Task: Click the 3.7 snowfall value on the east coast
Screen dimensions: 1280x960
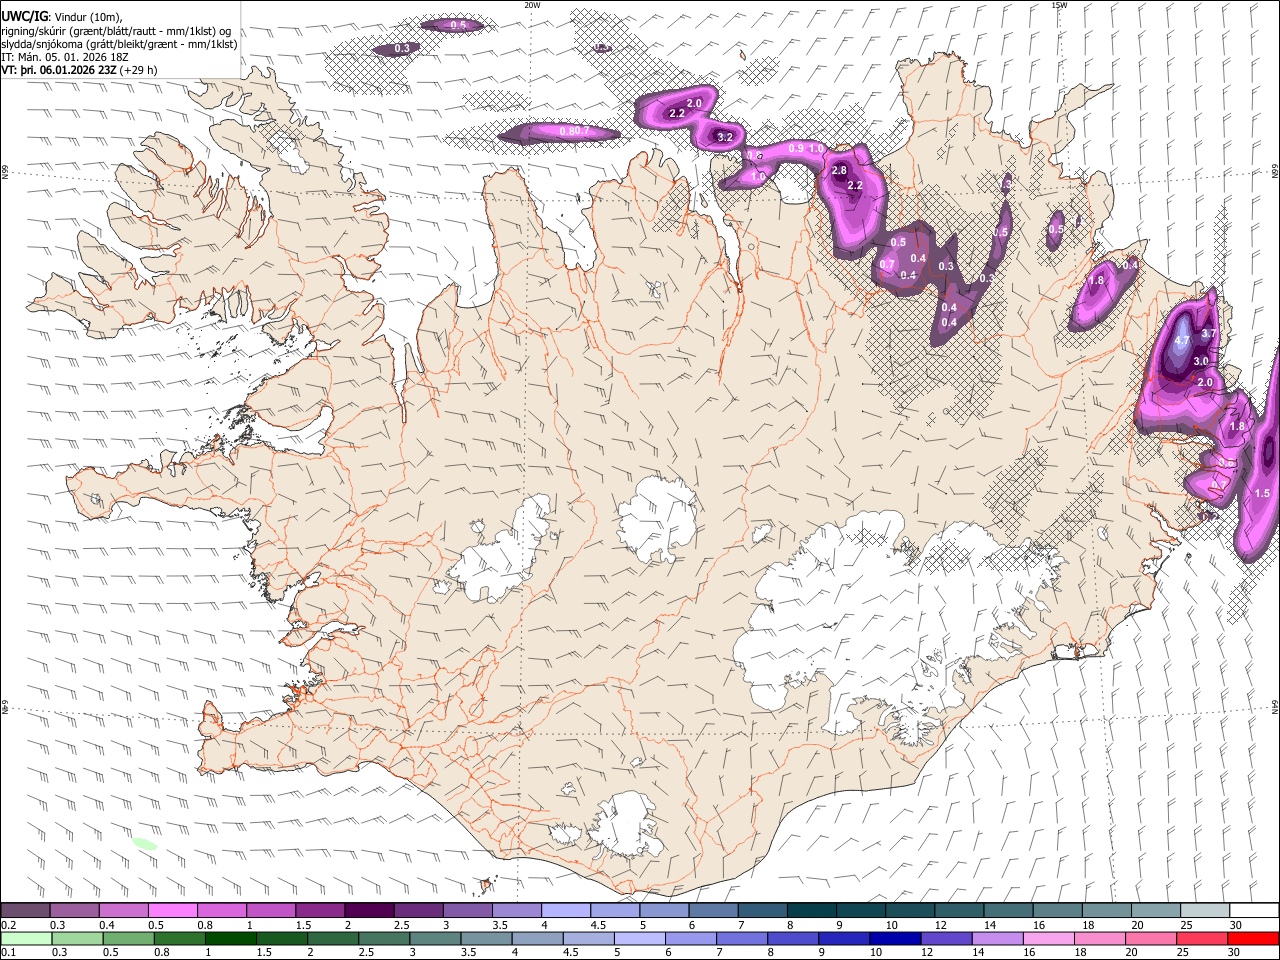Action: (x=1208, y=334)
